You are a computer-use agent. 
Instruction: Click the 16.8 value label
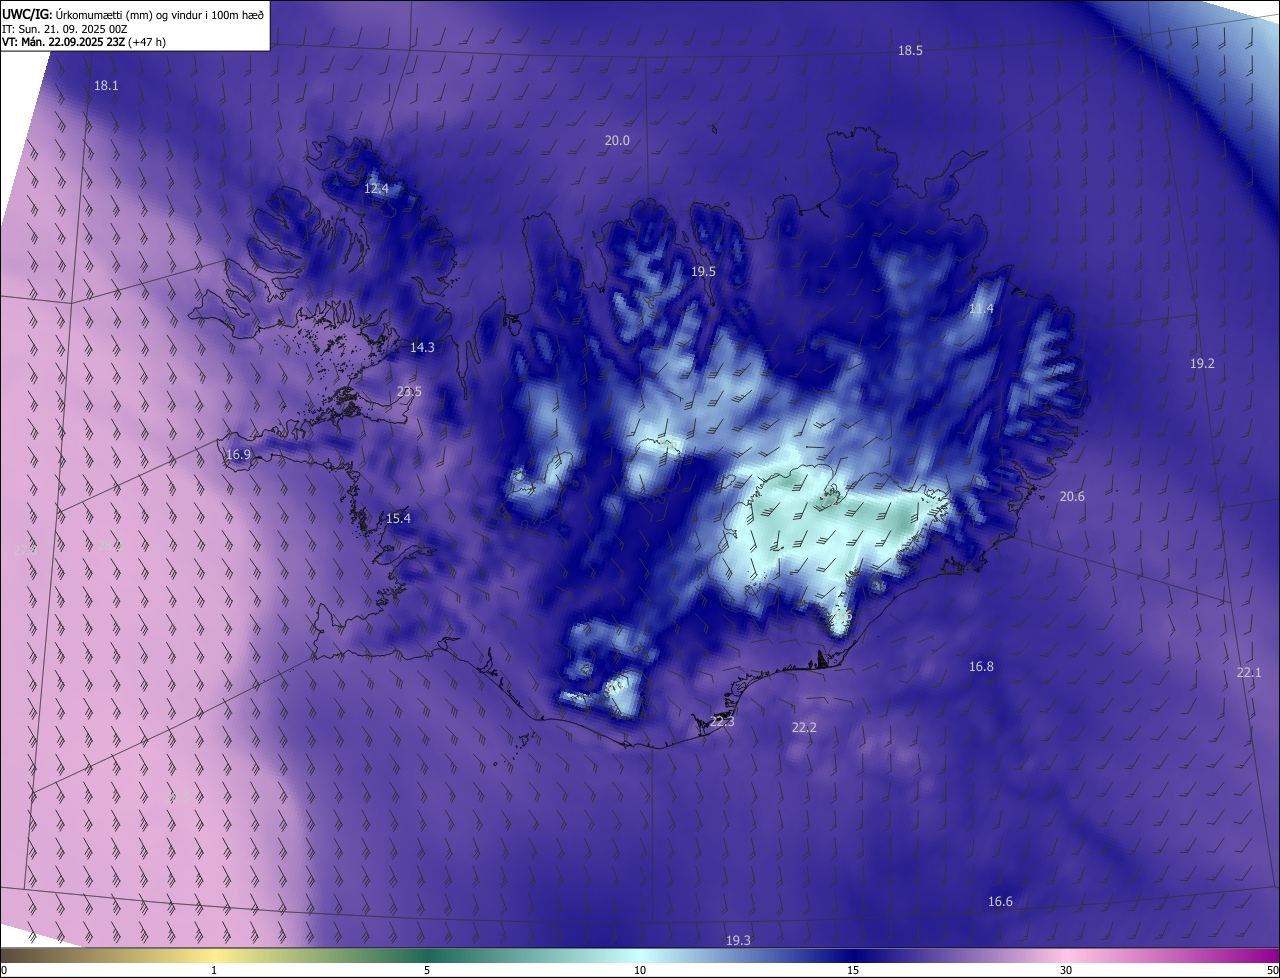click(x=981, y=667)
